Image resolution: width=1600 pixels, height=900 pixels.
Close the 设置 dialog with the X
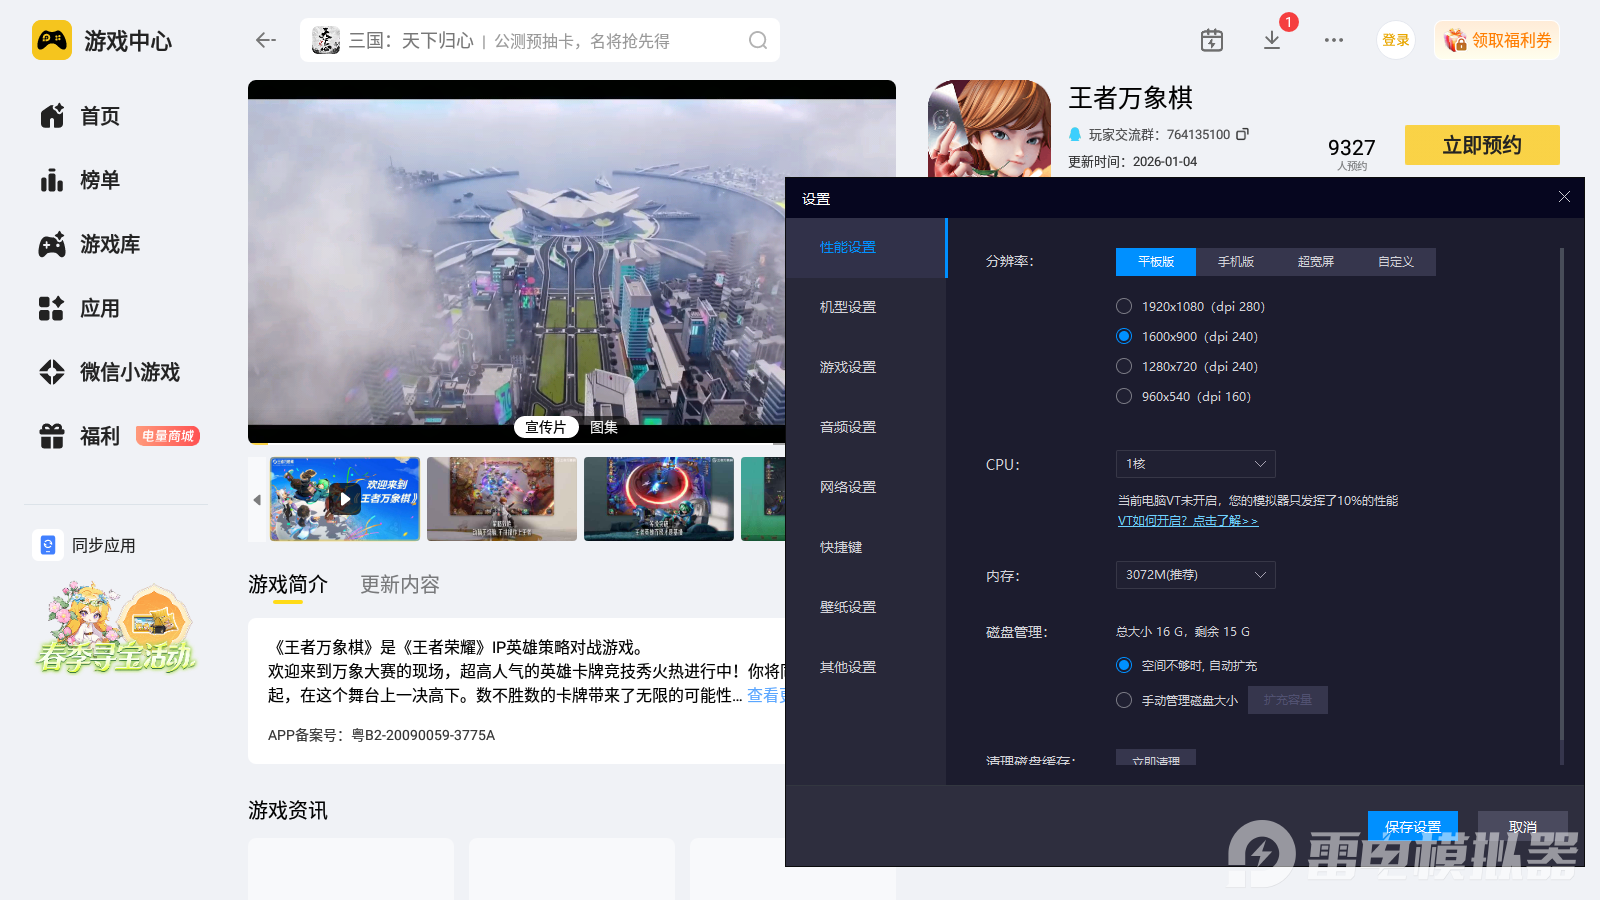1564,197
